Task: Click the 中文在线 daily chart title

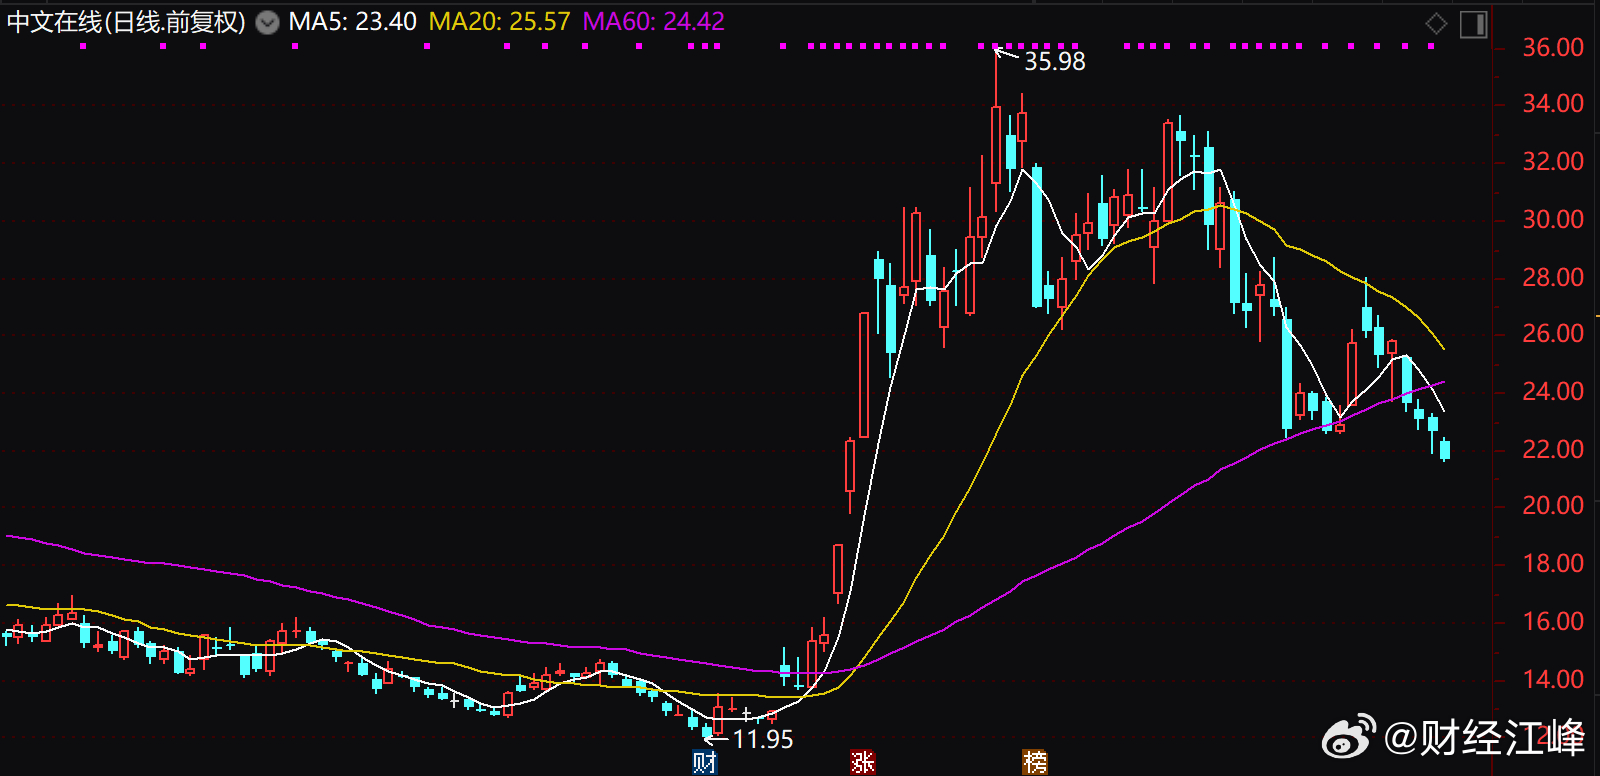Action: (x=126, y=22)
